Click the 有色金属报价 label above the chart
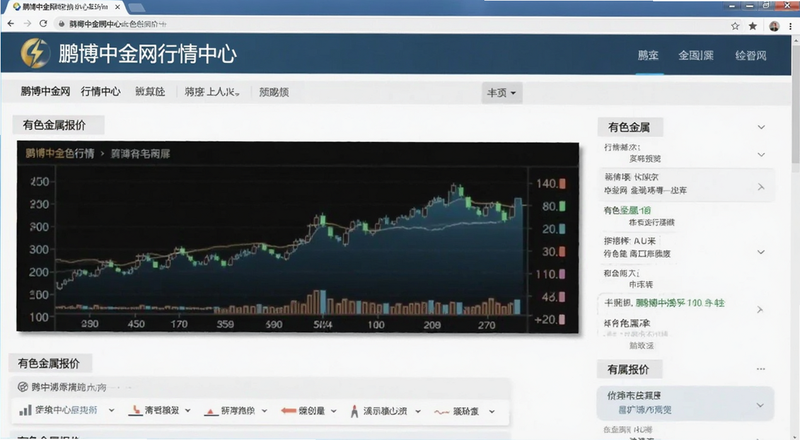 (55, 125)
